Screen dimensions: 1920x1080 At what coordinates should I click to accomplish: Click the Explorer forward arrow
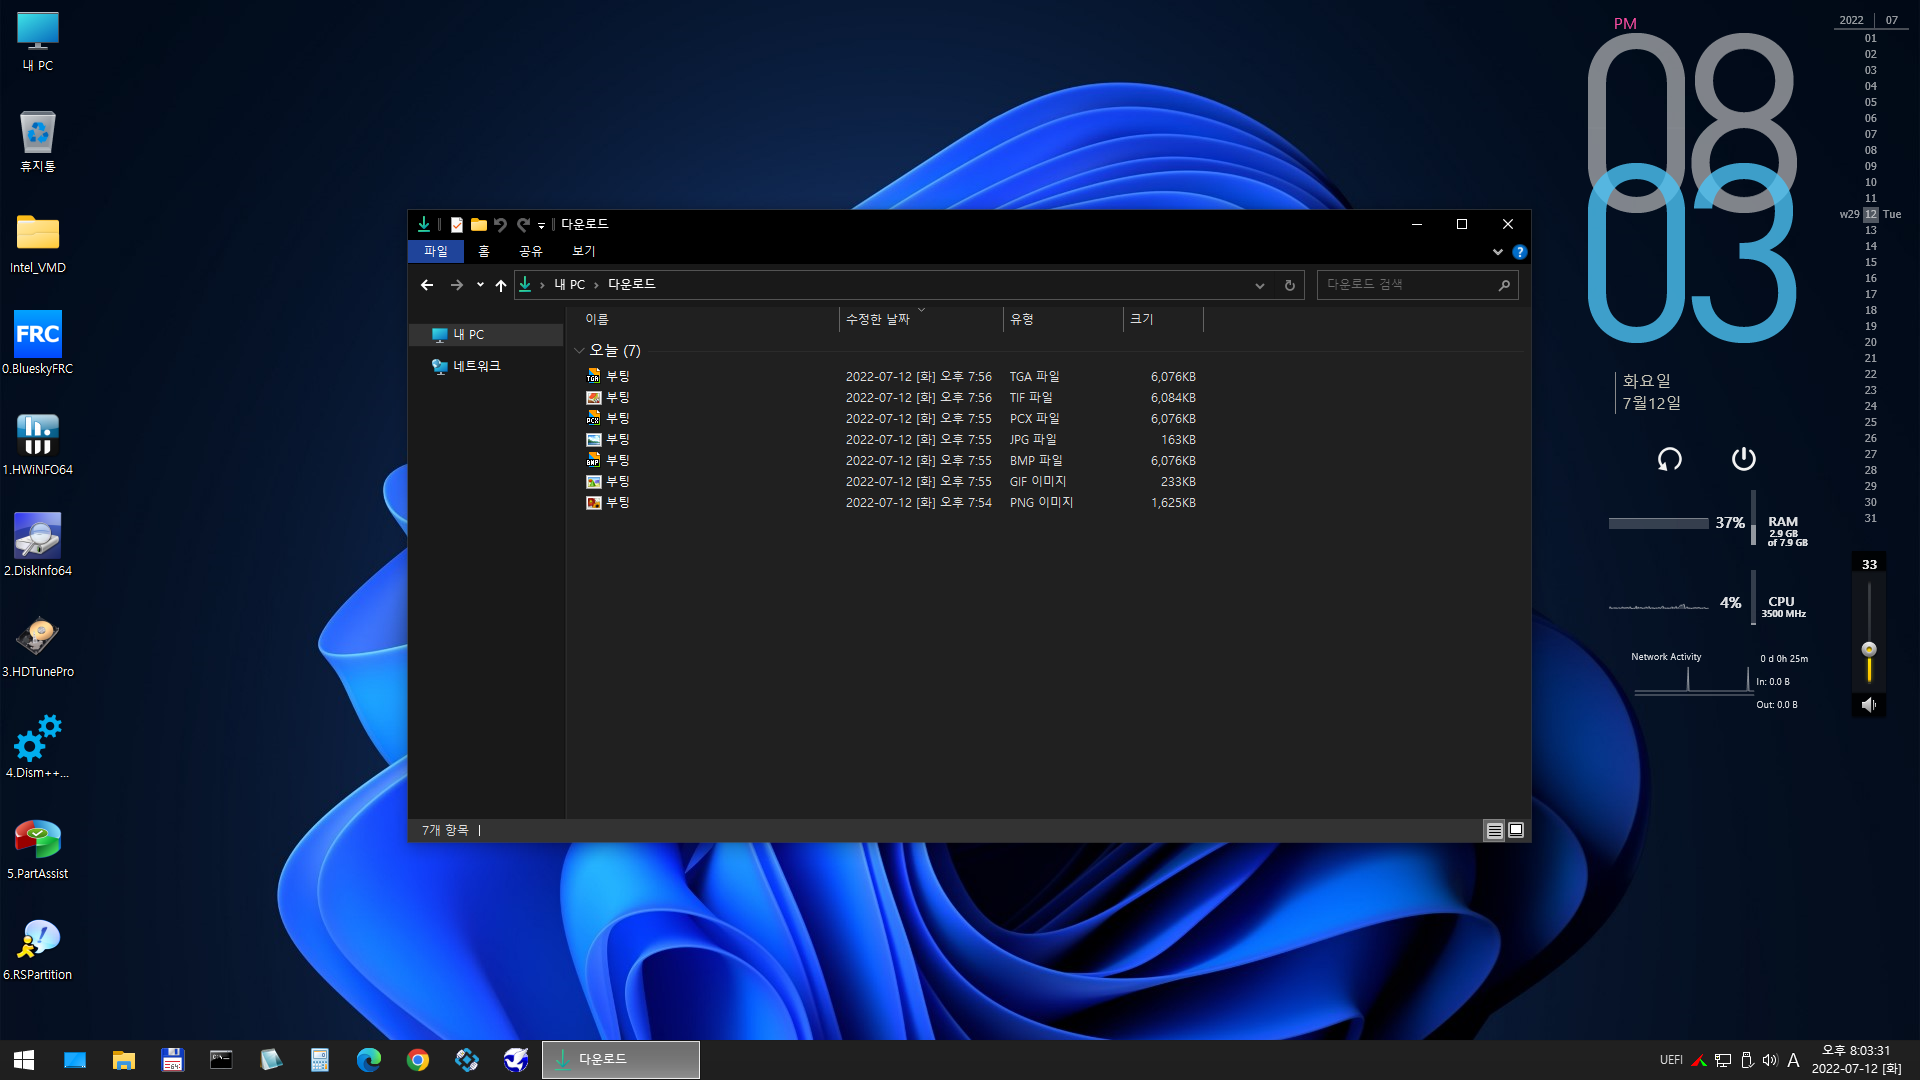point(457,285)
